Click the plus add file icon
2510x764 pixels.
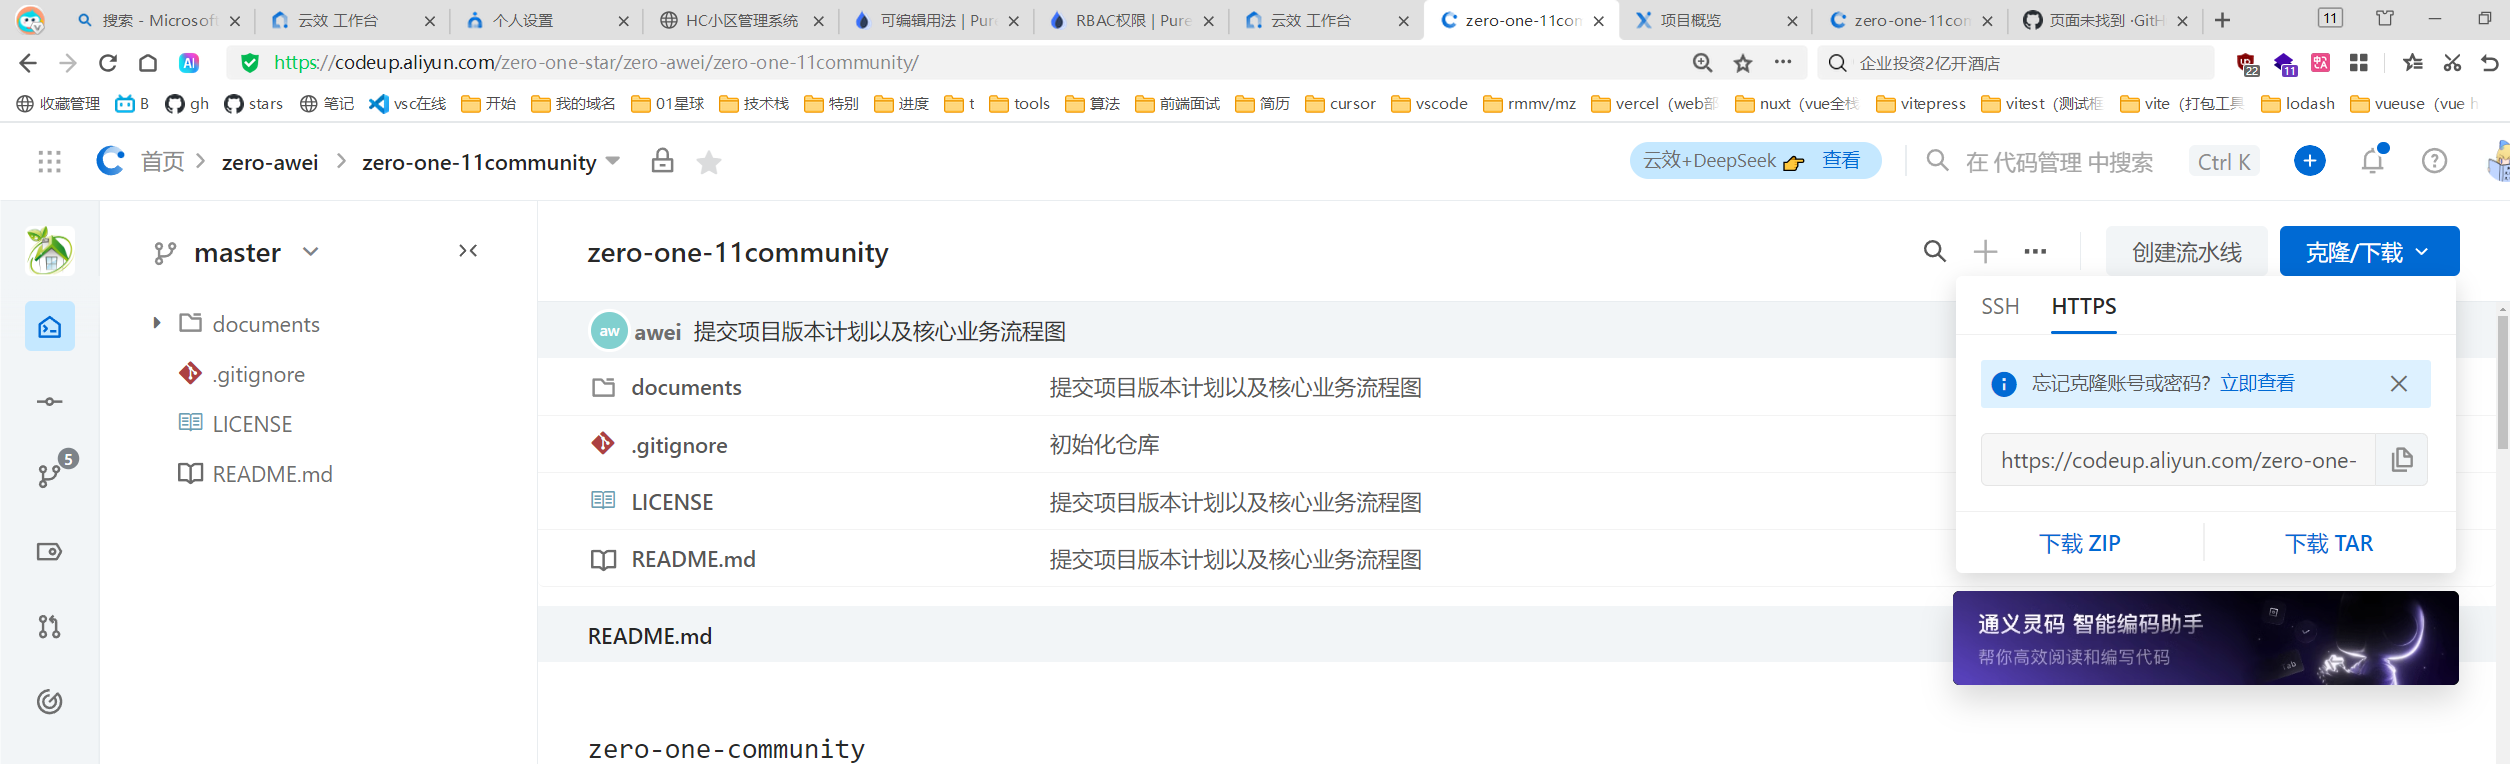[1985, 252]
